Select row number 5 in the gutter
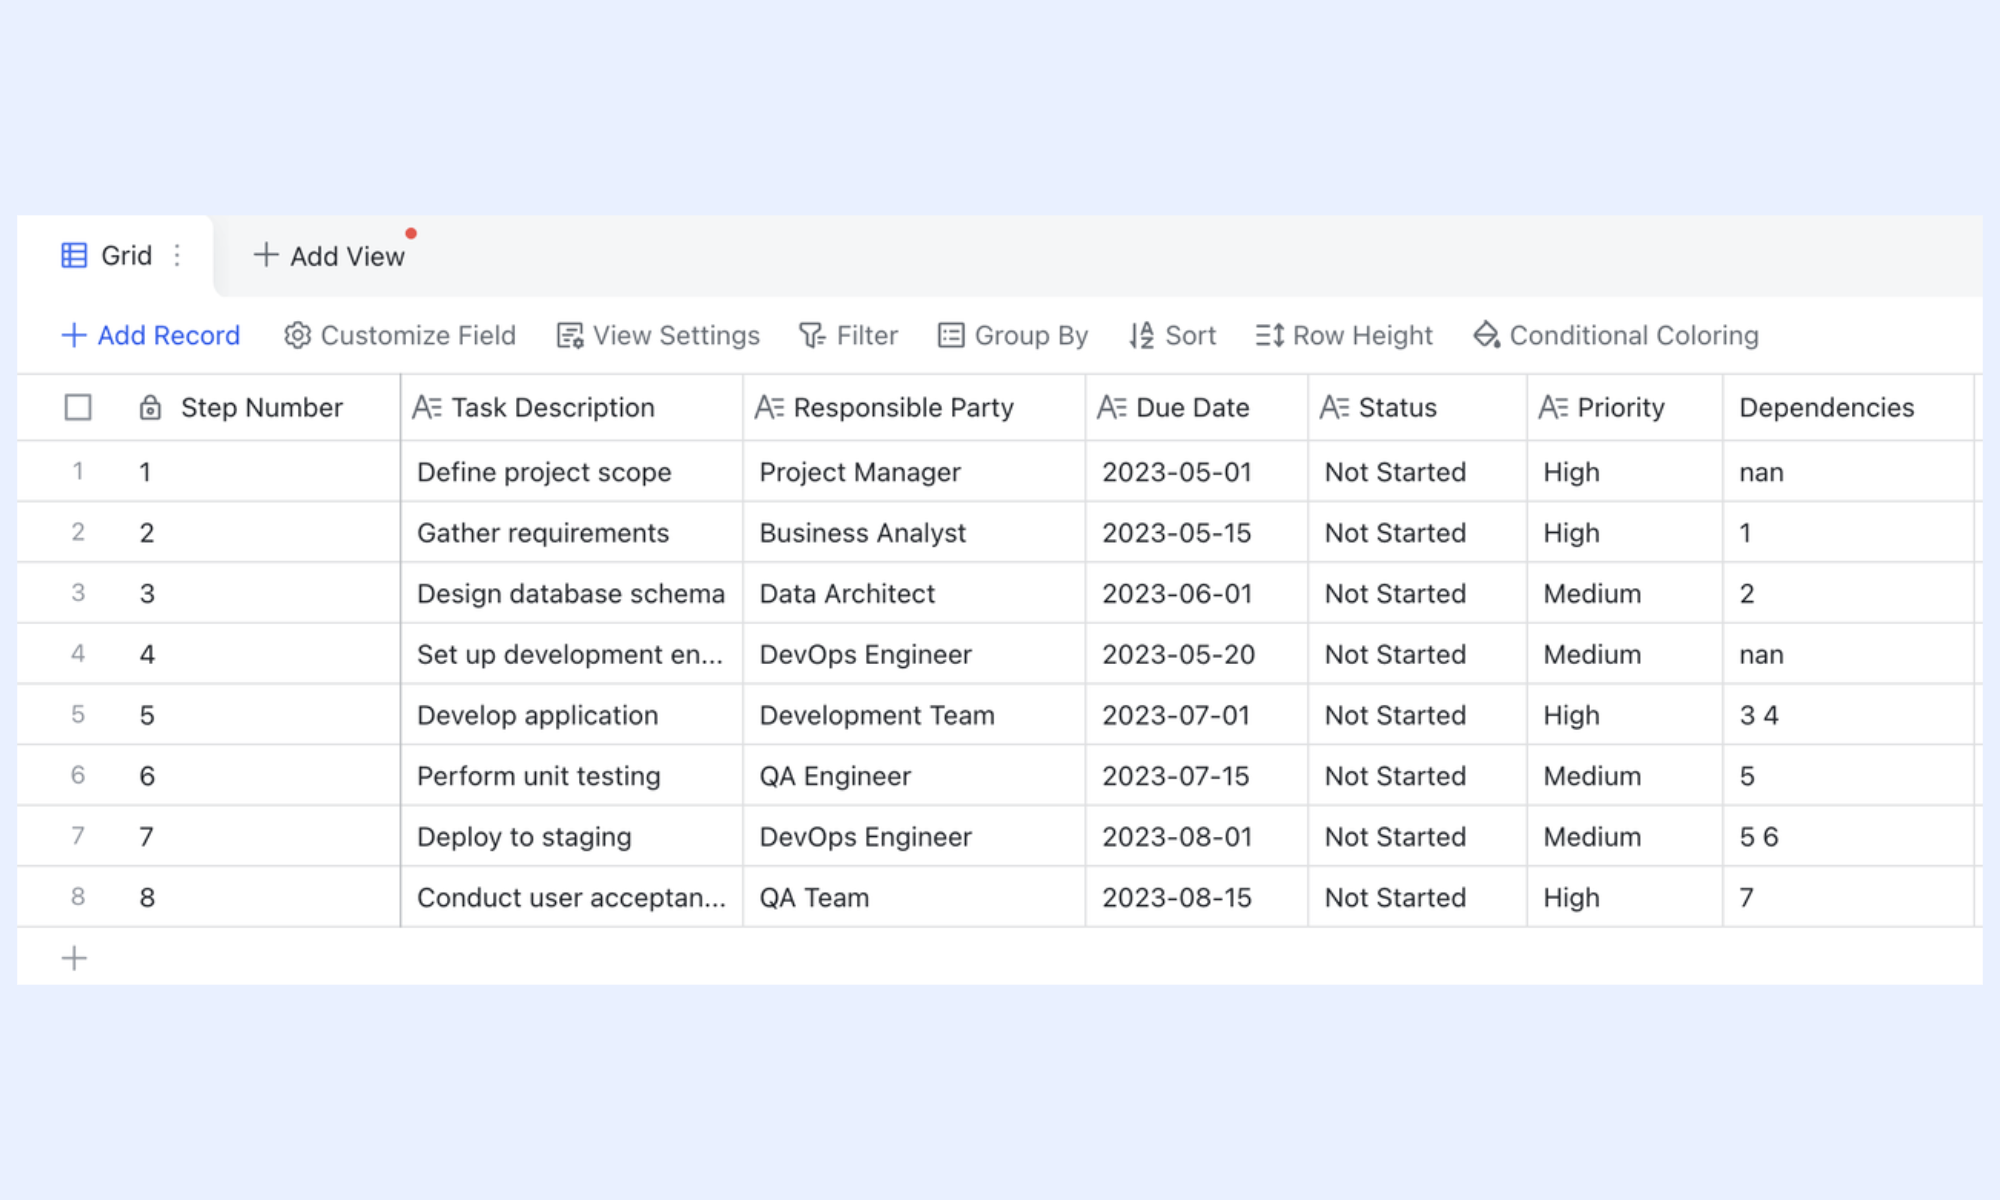This screenshot has width=2000, height=1200. tap(78, 715)
